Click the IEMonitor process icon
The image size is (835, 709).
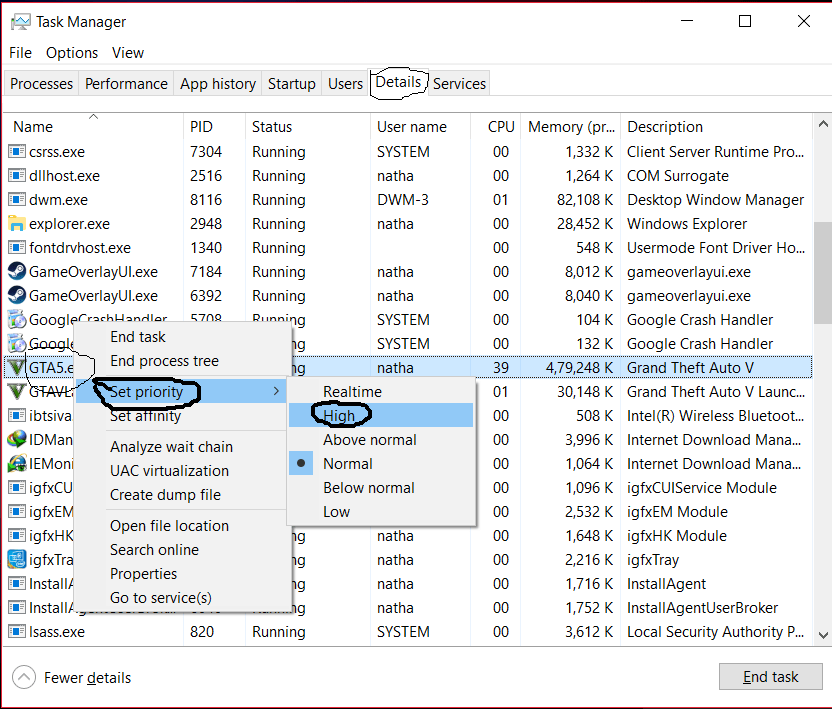17,463
